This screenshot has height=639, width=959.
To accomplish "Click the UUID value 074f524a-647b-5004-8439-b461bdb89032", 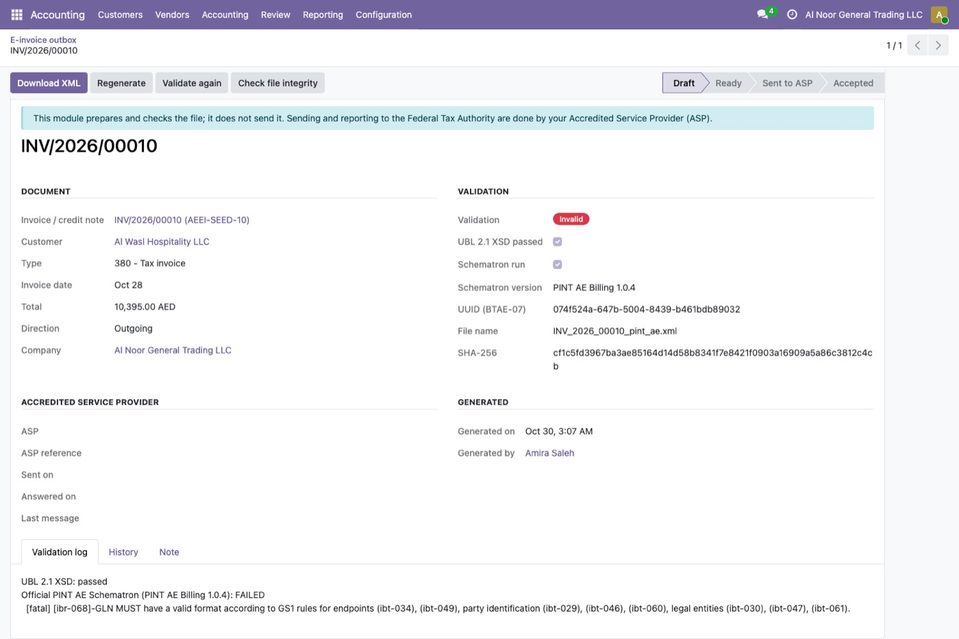I will tap(646, 309).
